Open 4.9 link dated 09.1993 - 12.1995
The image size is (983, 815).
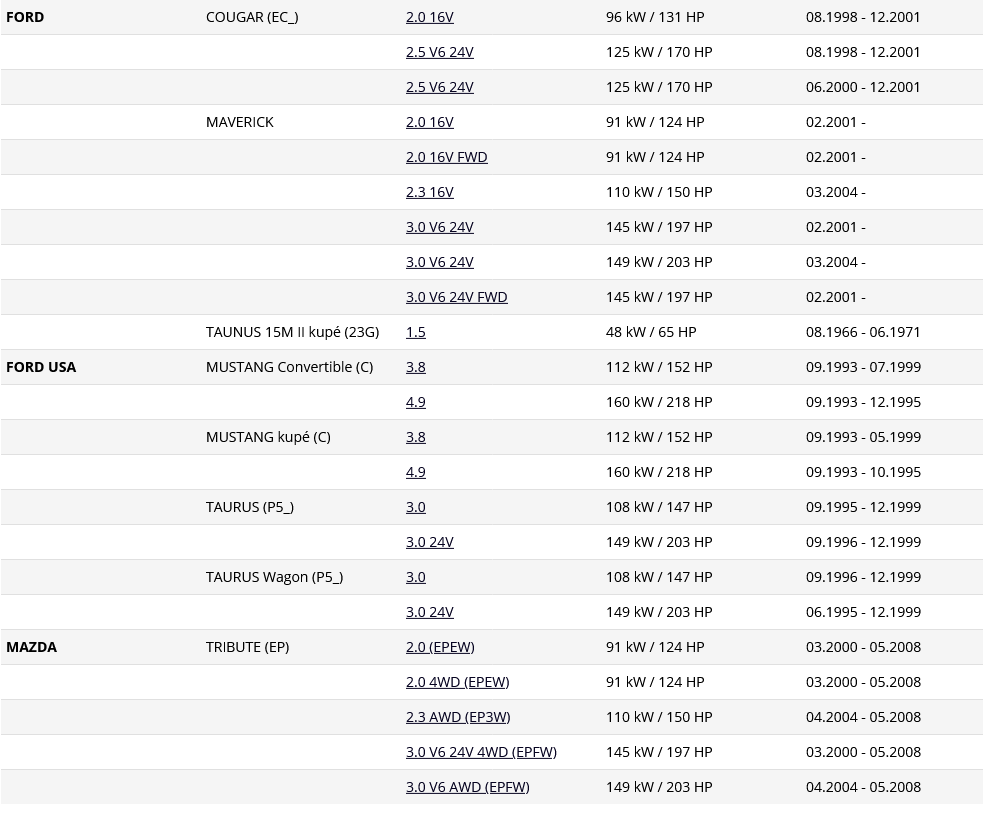(416, 402)
